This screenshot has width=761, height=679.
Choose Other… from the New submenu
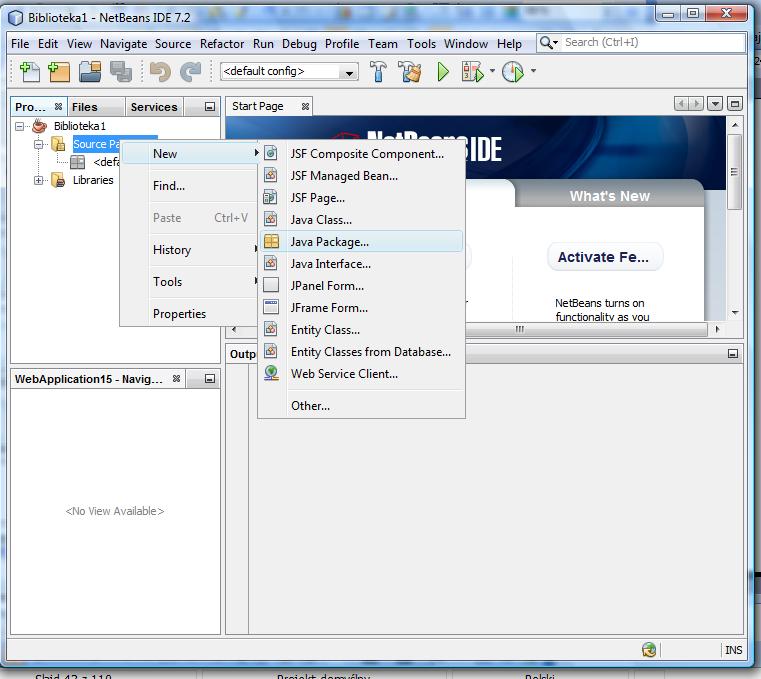point(361,405)
